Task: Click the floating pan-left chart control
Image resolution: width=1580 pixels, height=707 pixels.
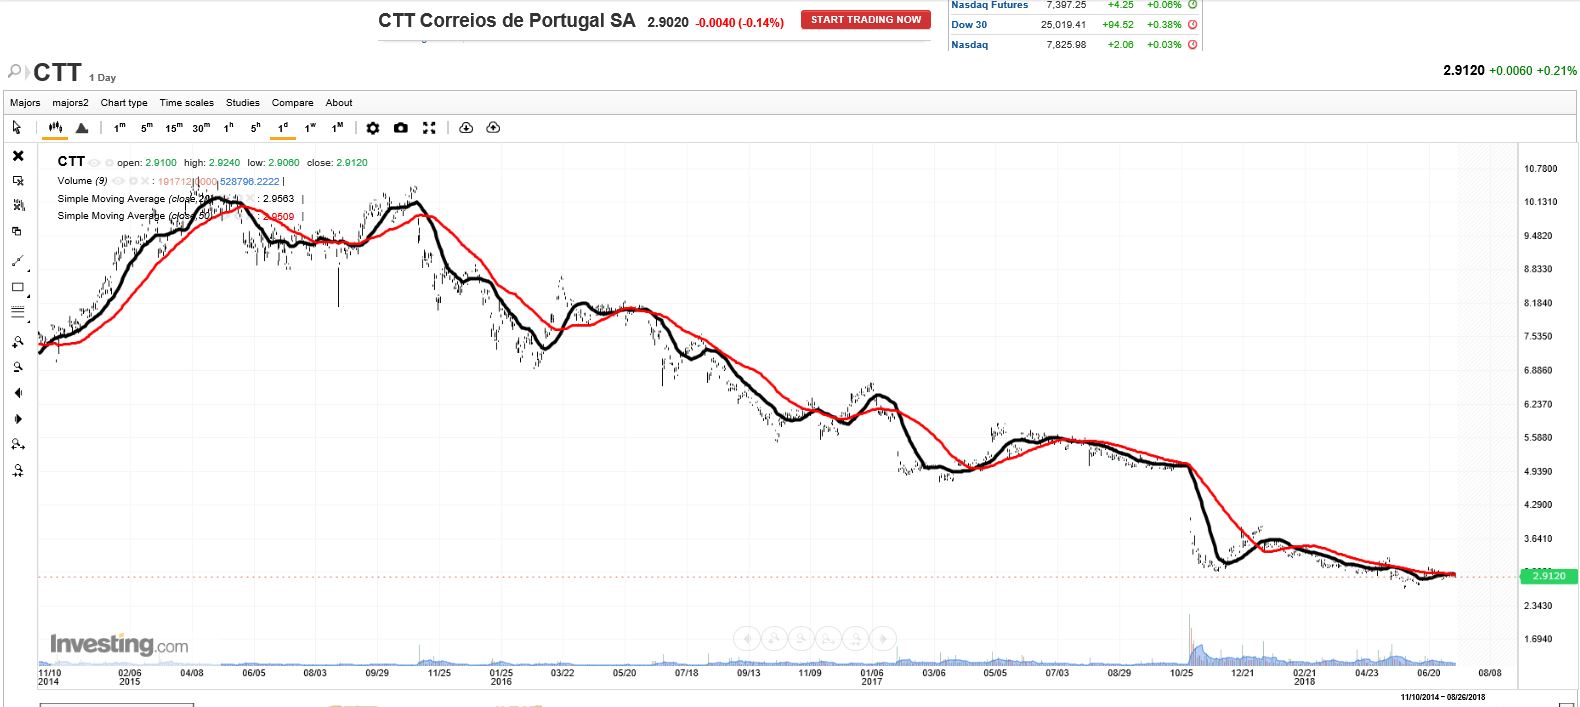Action: 747,638
